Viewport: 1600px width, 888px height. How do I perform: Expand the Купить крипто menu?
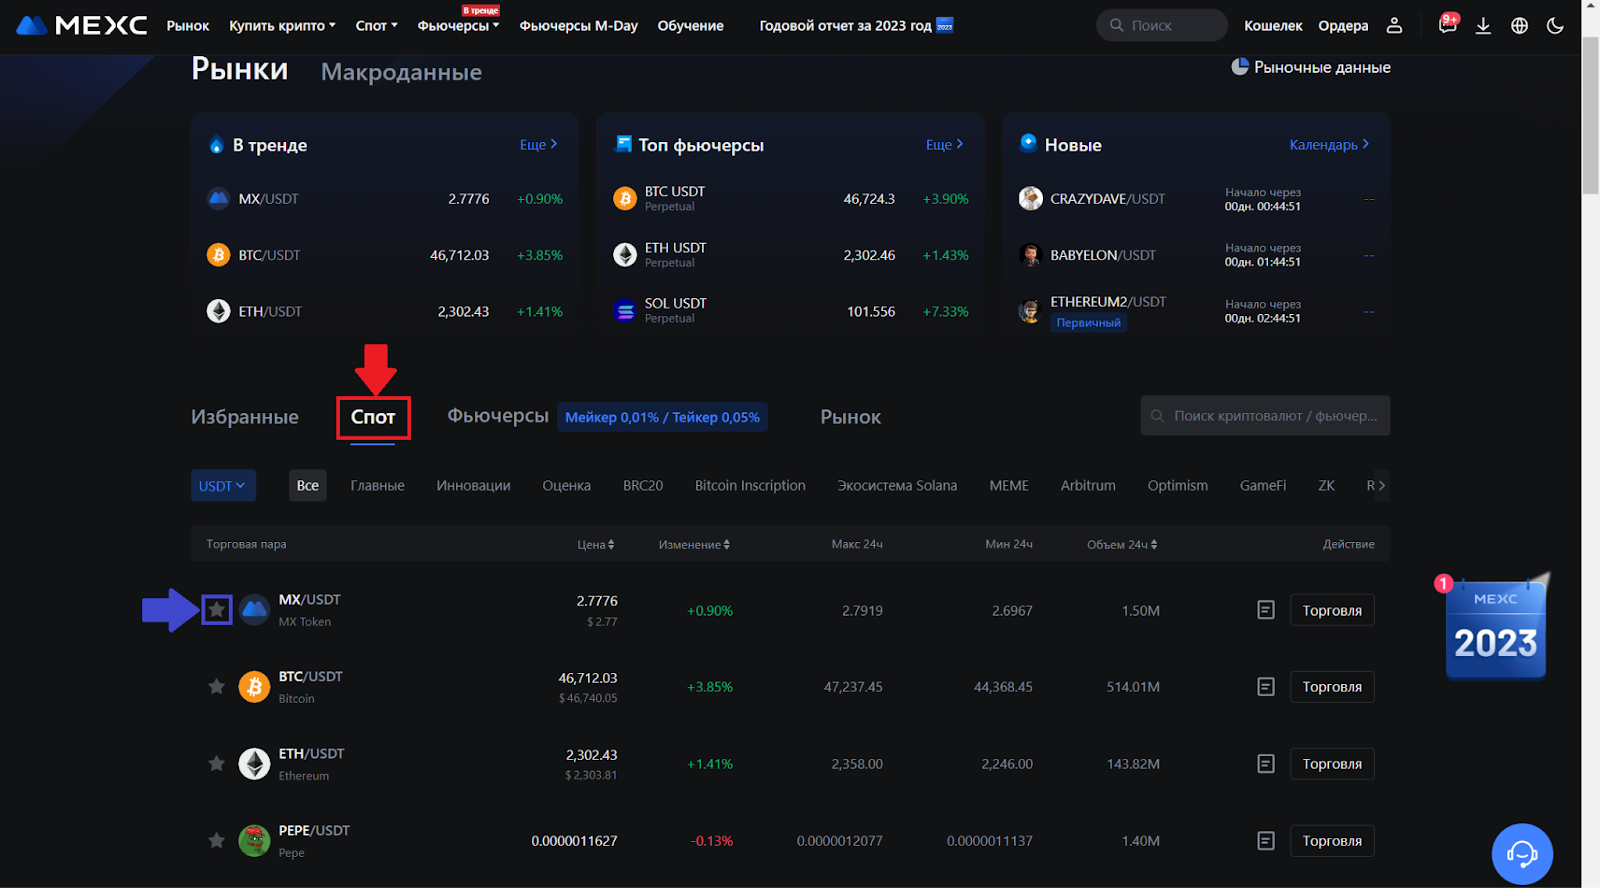coord(282,26)
